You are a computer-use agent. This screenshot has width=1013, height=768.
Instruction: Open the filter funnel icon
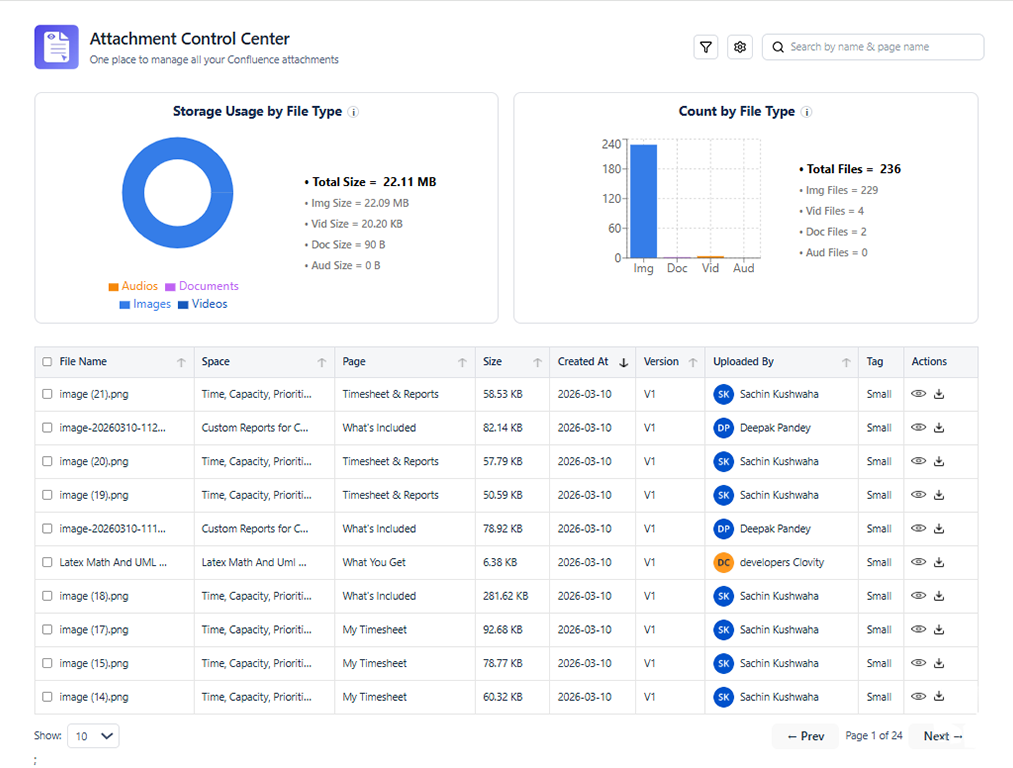tap(705, 47)
